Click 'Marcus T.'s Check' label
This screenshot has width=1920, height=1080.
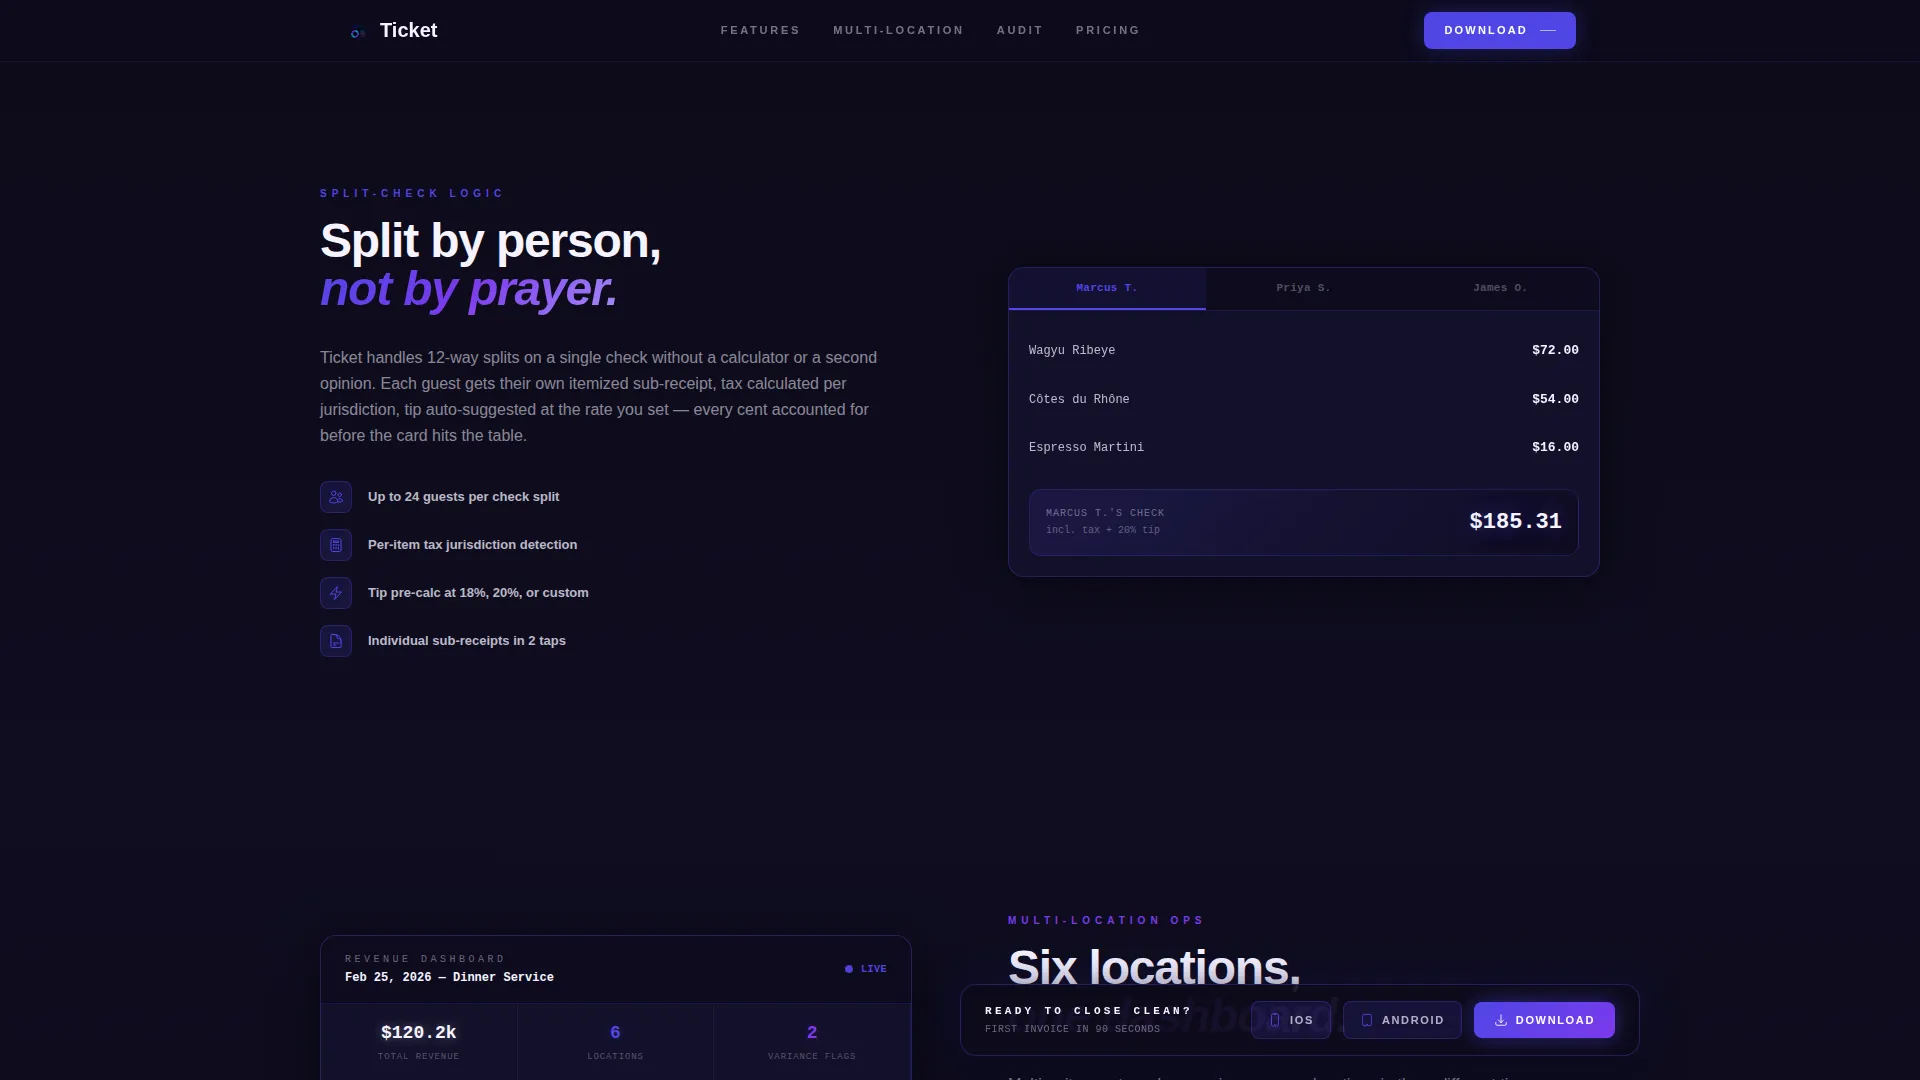[1105, 512]
